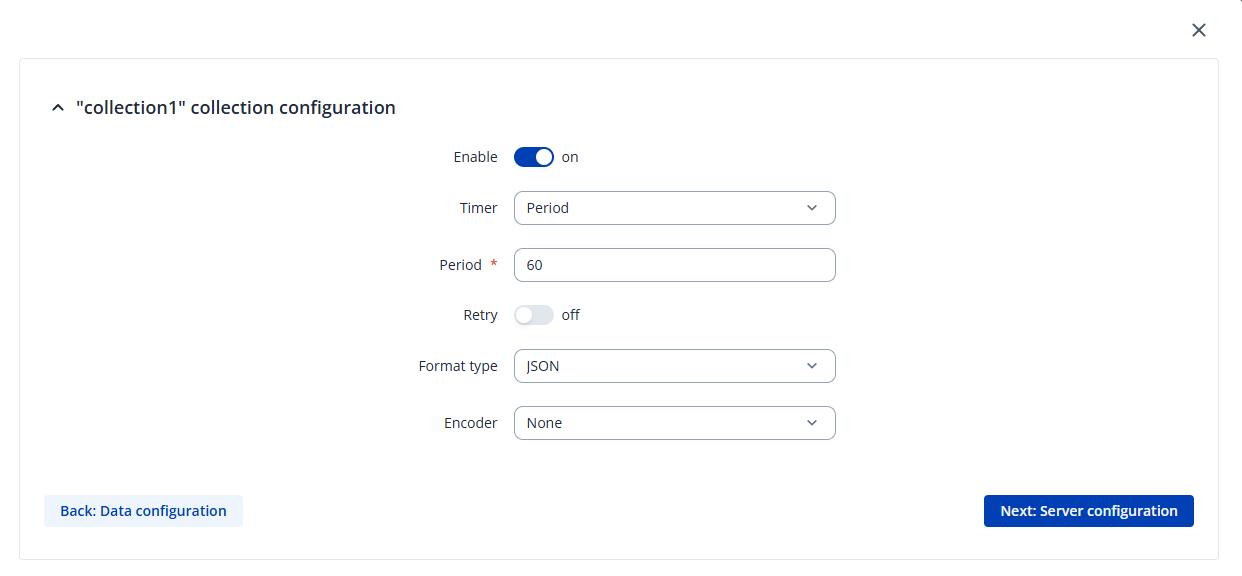
Task: Open the Encoder dropdown showing None
Action: coord(674,423)
